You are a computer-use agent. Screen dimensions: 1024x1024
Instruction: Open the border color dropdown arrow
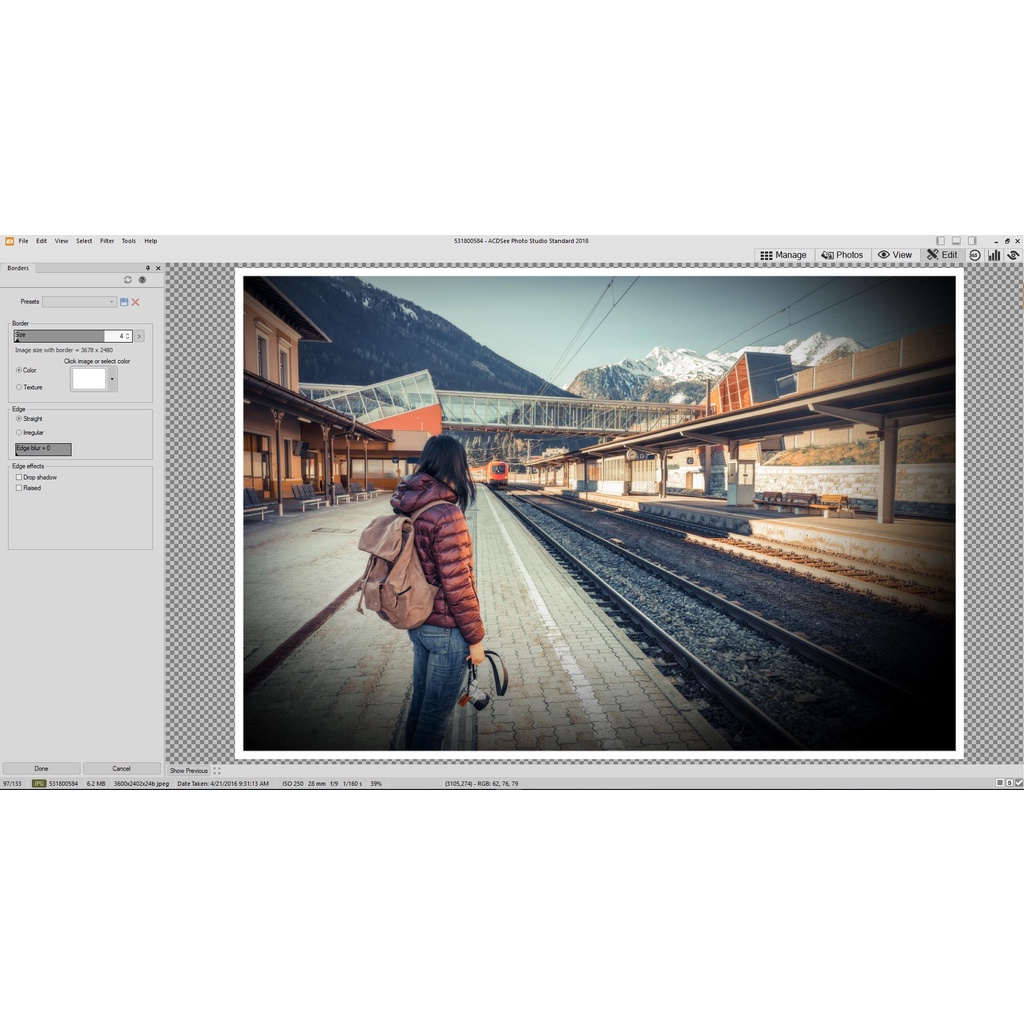(x=112, y=379)
